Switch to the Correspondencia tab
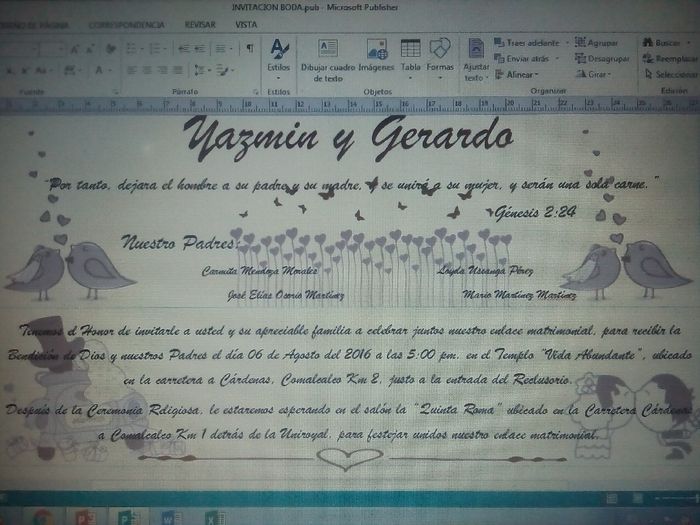Screen dimensions: 700x525 [x=127, y=25]
